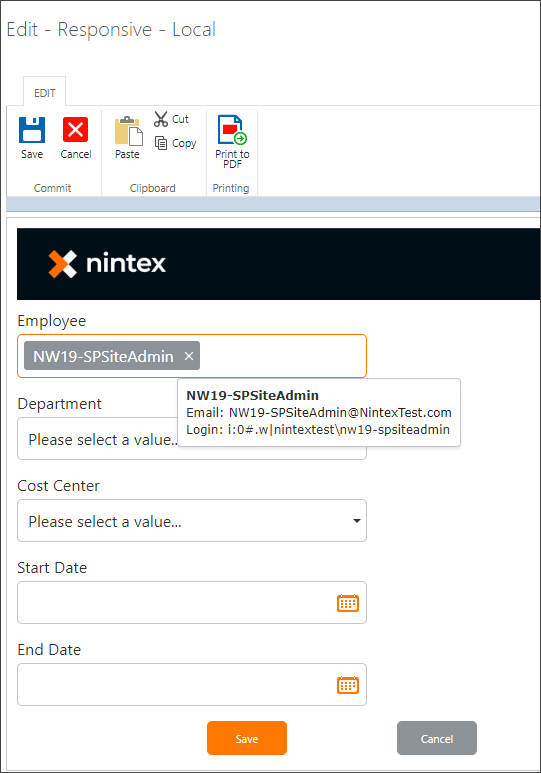Click the bold NW19-SPSiteAdmin tooltip heading
The width and height of the screenshot is (541, 773).
coord(252,395)
